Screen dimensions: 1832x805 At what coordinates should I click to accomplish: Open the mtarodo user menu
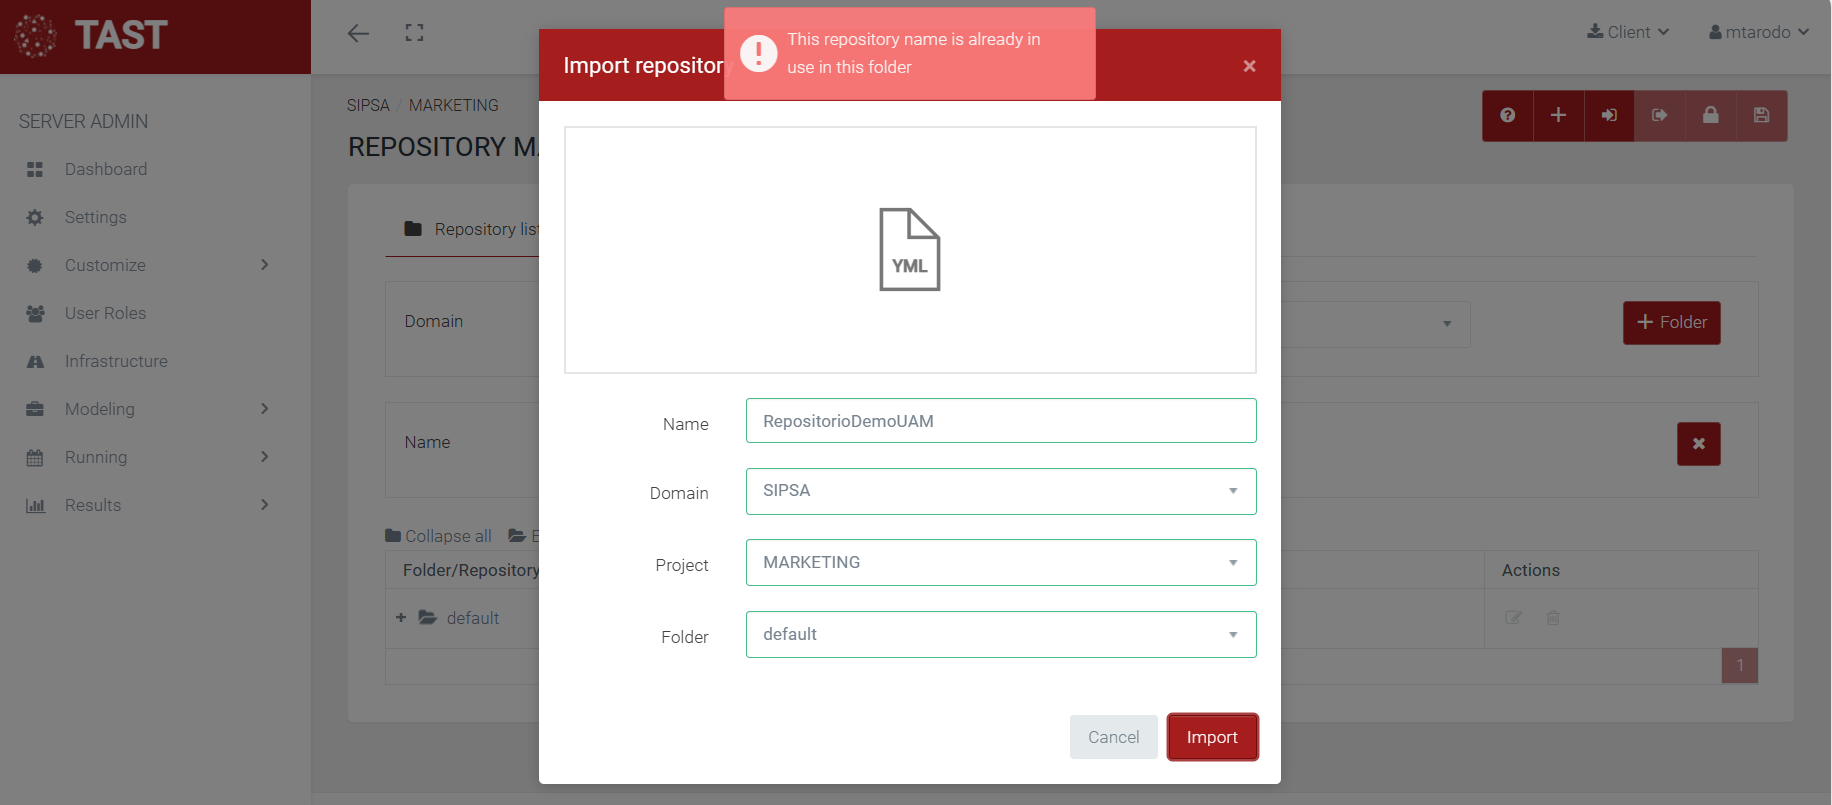tap(1759, 32)
